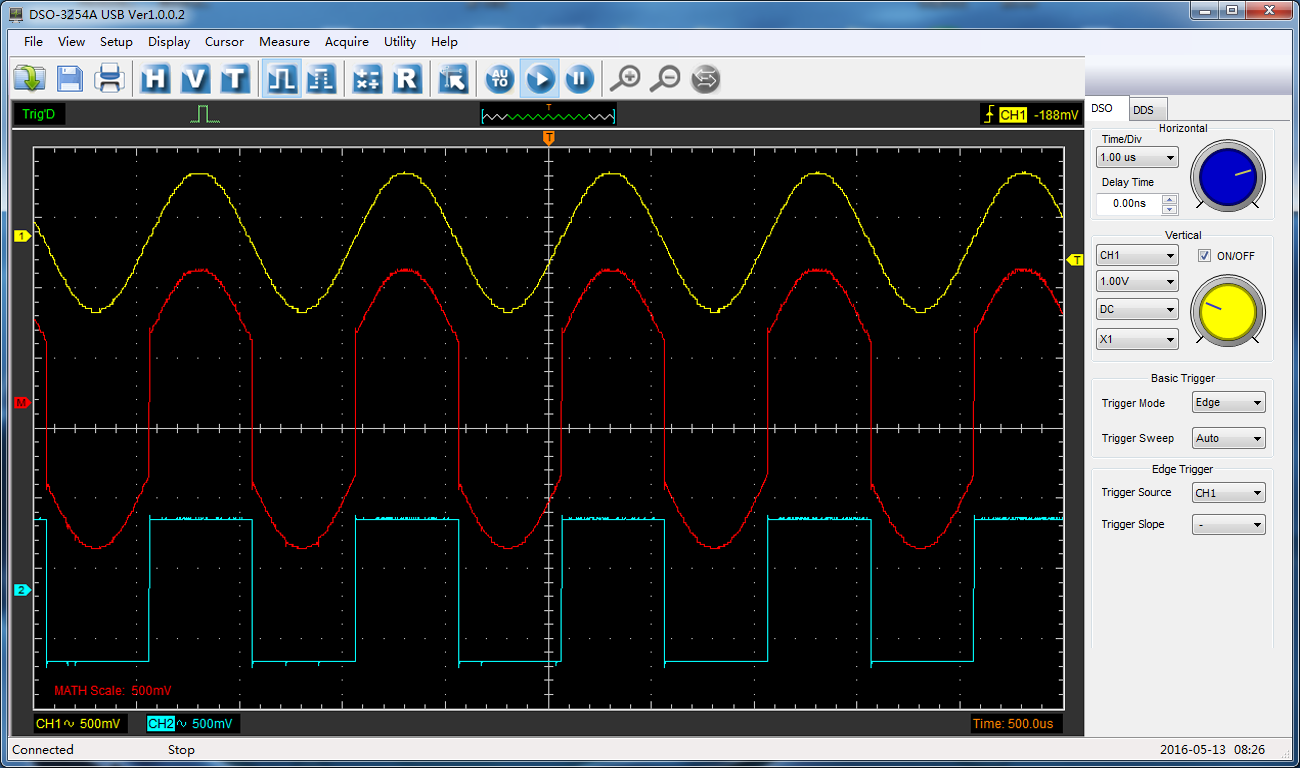Click the math operations icon
1300x768 pixels.
coord(367,79)
